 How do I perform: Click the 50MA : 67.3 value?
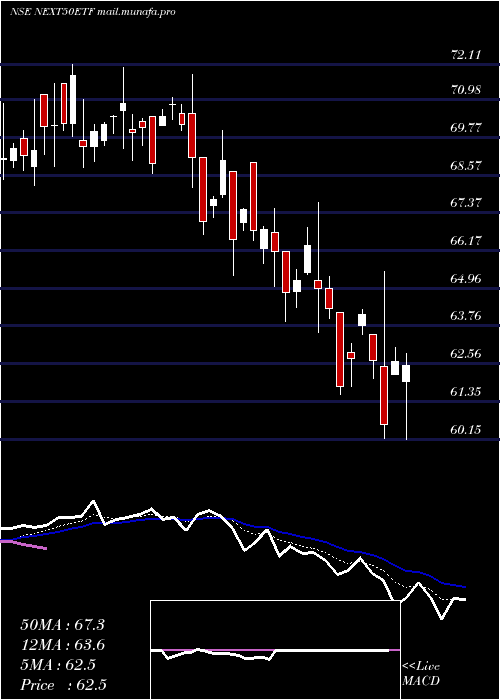62,625
